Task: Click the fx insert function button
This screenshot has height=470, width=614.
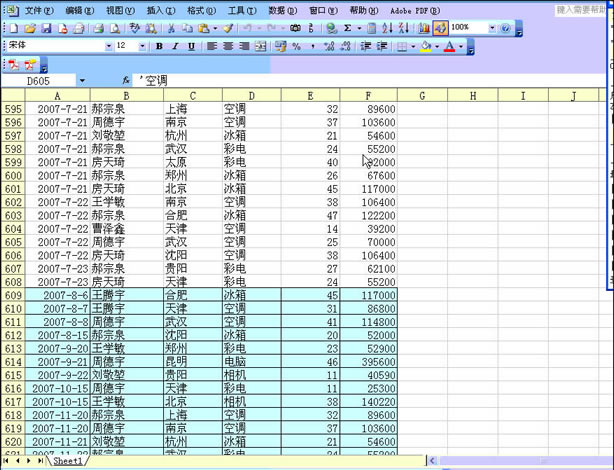Action: (x=126, y=81)
